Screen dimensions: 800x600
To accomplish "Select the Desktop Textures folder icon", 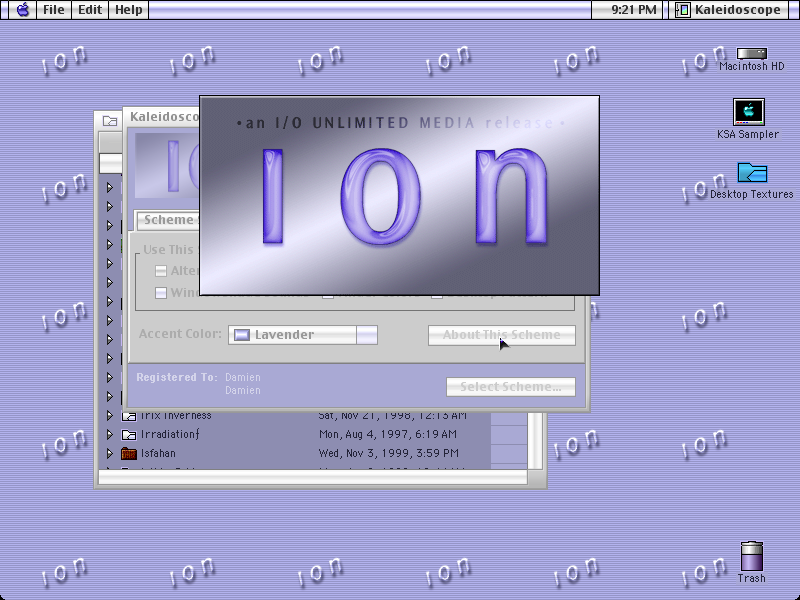I will 752,172.
